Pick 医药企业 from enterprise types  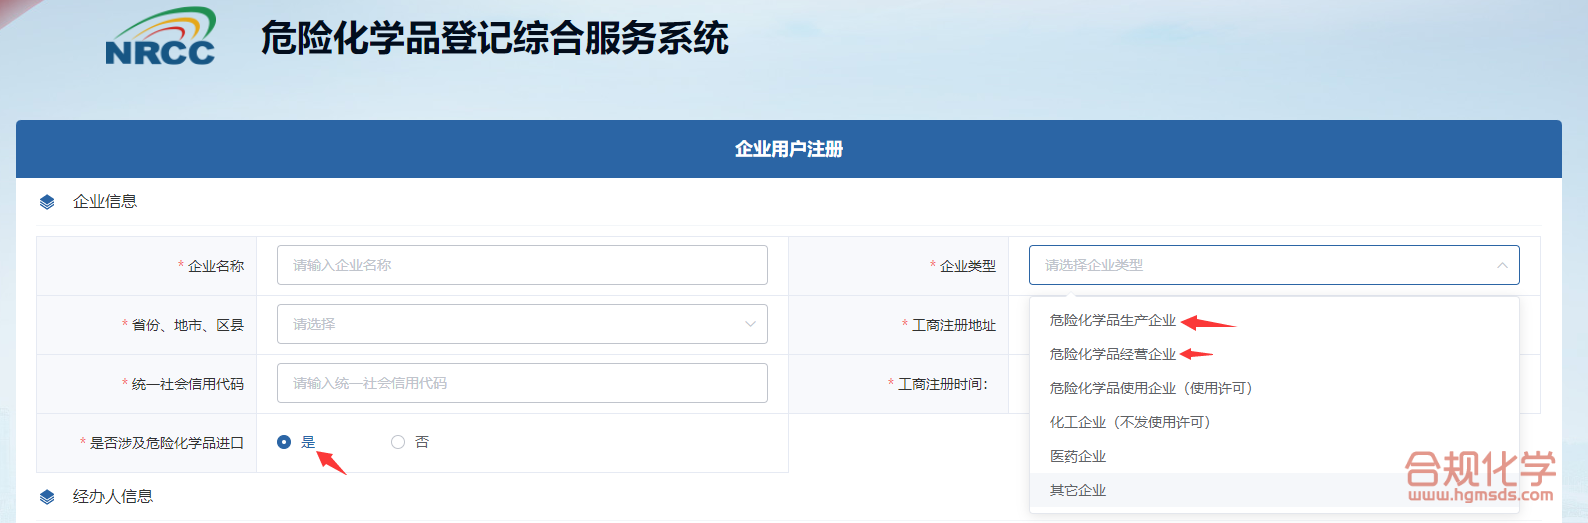pyautogui.click(x=1078, y=457)
